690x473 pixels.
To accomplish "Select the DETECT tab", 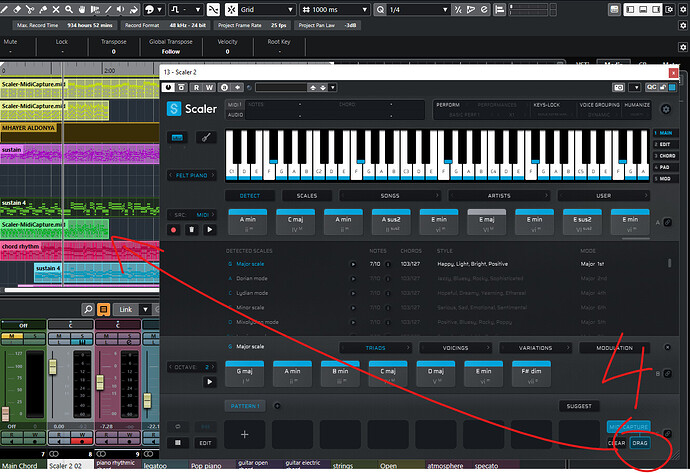I will tap(250, 195).
